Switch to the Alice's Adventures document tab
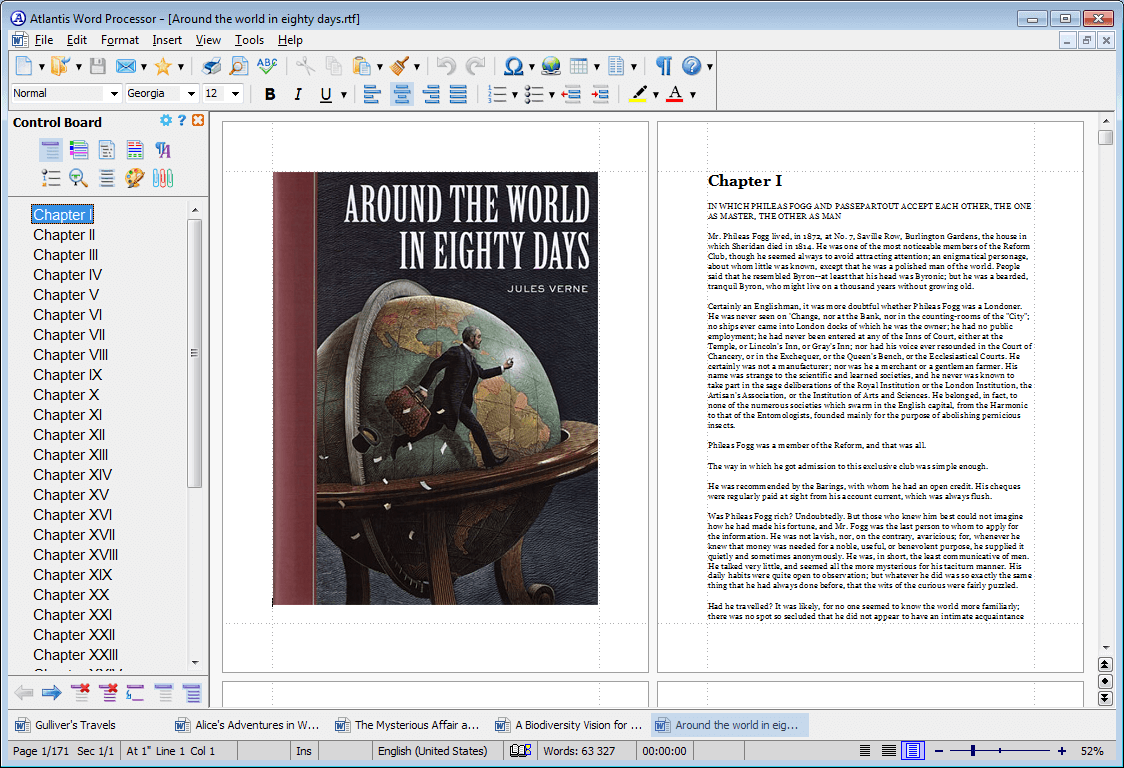Viewport: 1124px width, 768px height. point(249,725)
